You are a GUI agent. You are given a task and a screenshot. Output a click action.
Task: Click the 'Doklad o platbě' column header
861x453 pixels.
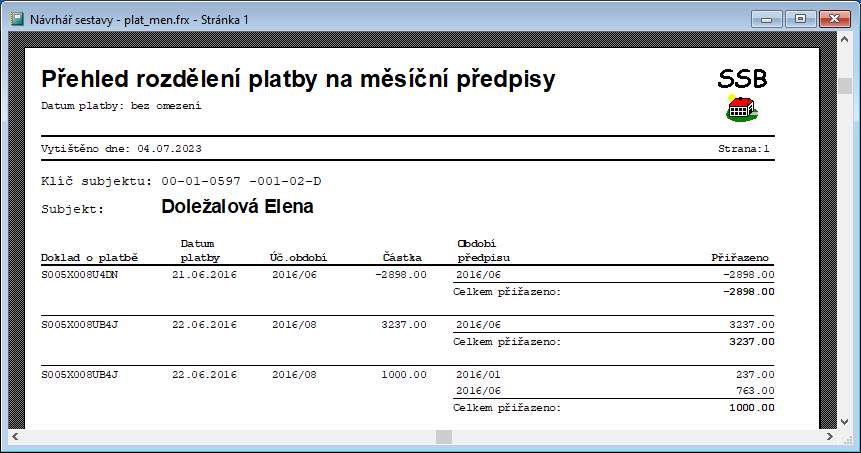click(x=89, y=257)
